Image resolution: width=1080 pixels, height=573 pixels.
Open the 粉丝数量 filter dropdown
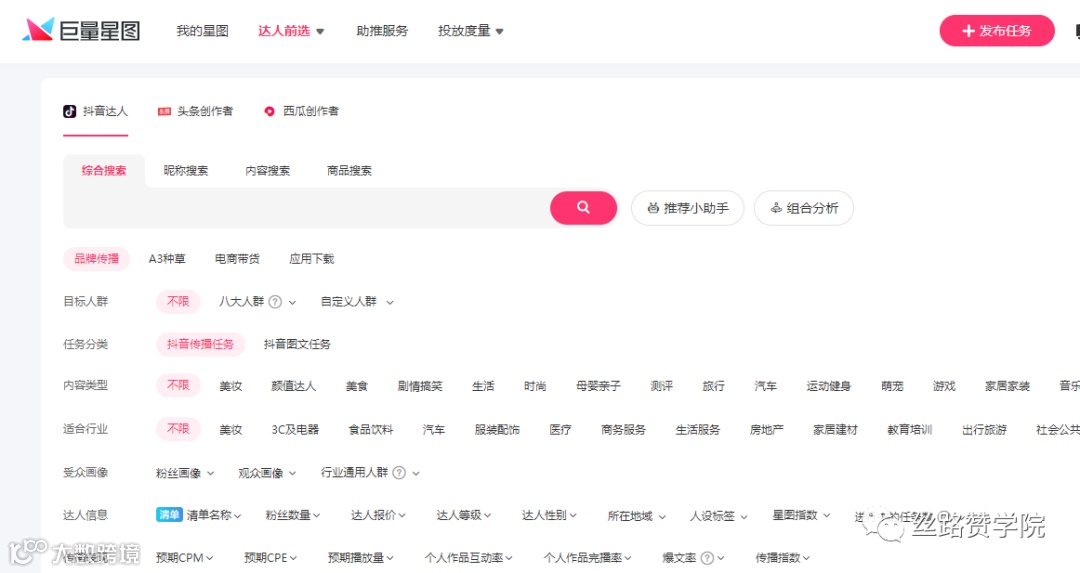click(293, 515)
